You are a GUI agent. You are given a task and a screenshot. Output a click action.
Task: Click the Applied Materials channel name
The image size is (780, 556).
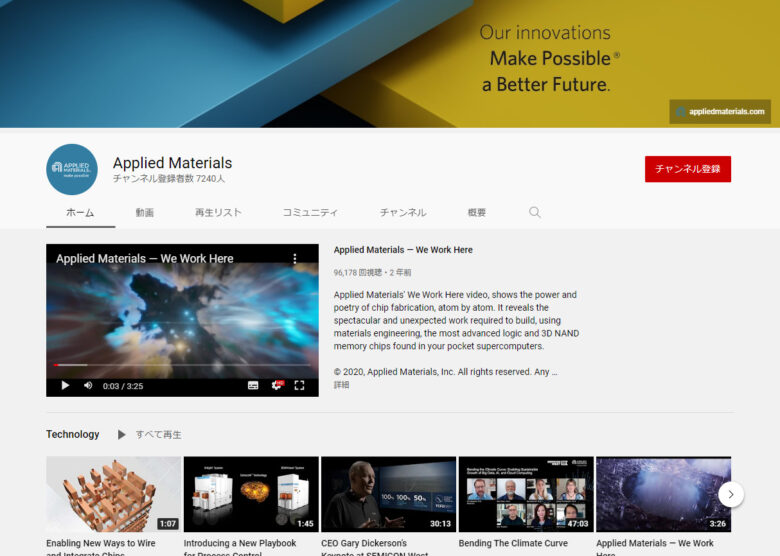click(172, 163)
